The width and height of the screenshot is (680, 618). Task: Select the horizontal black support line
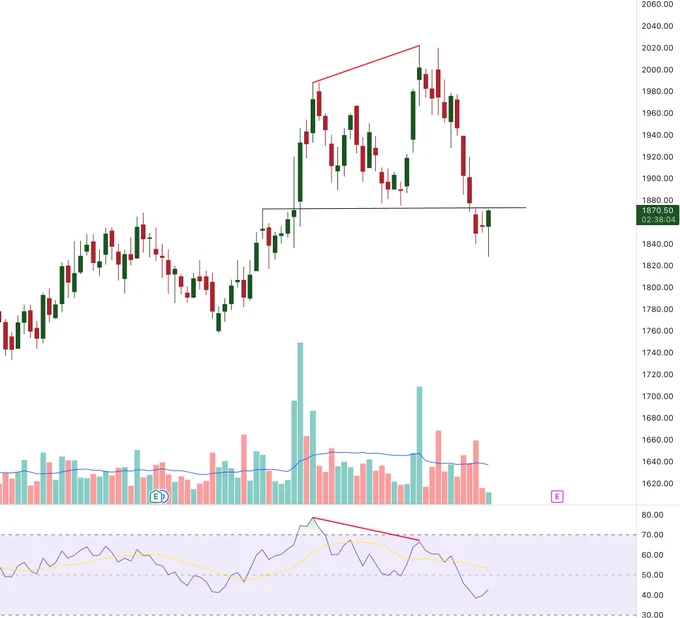394,209
